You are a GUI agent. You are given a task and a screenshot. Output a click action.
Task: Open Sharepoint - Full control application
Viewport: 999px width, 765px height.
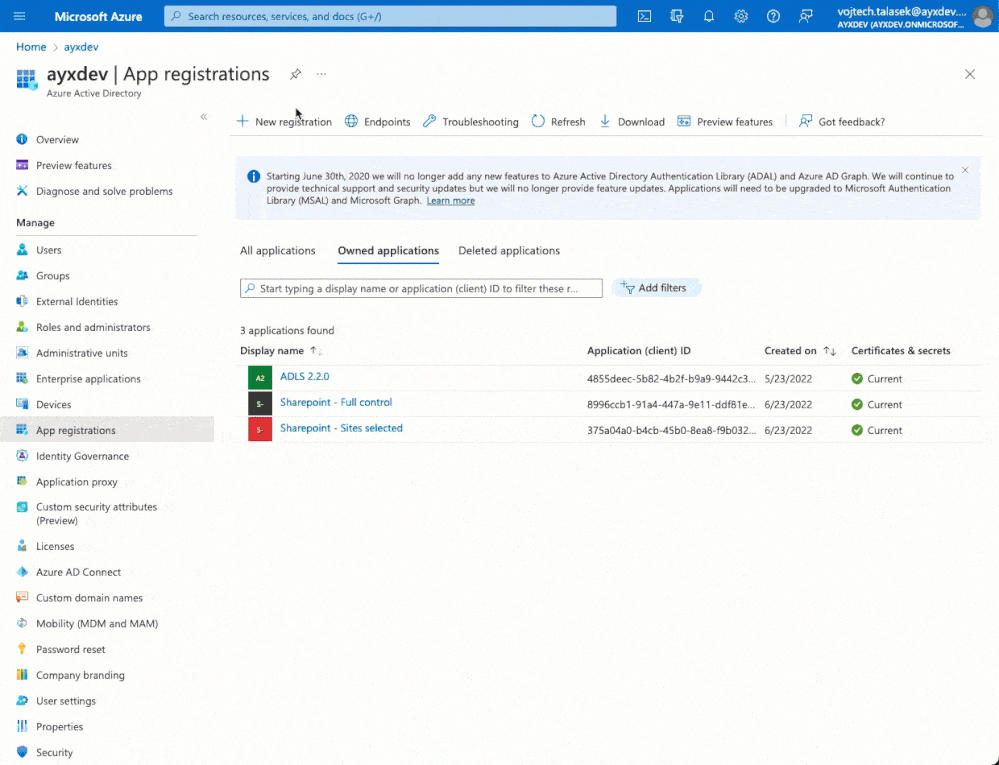click(x=336, y=403)
